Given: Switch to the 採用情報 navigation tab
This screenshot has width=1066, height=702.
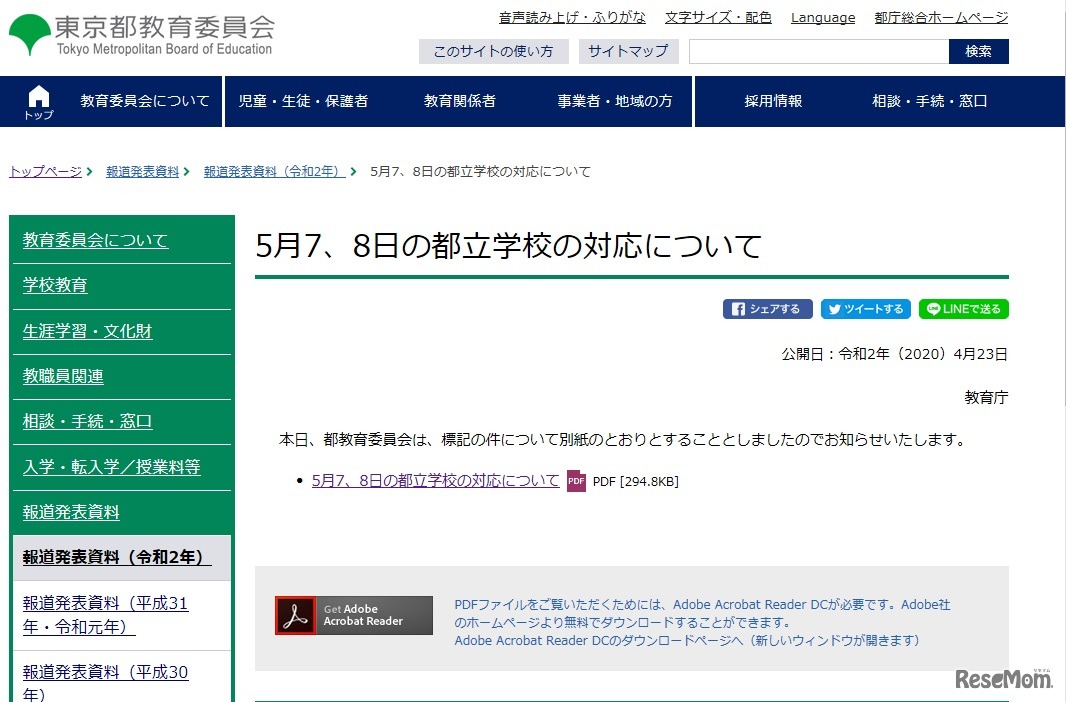Looking at the screenshot, I should pyautogui.click(x=772, y=101).
